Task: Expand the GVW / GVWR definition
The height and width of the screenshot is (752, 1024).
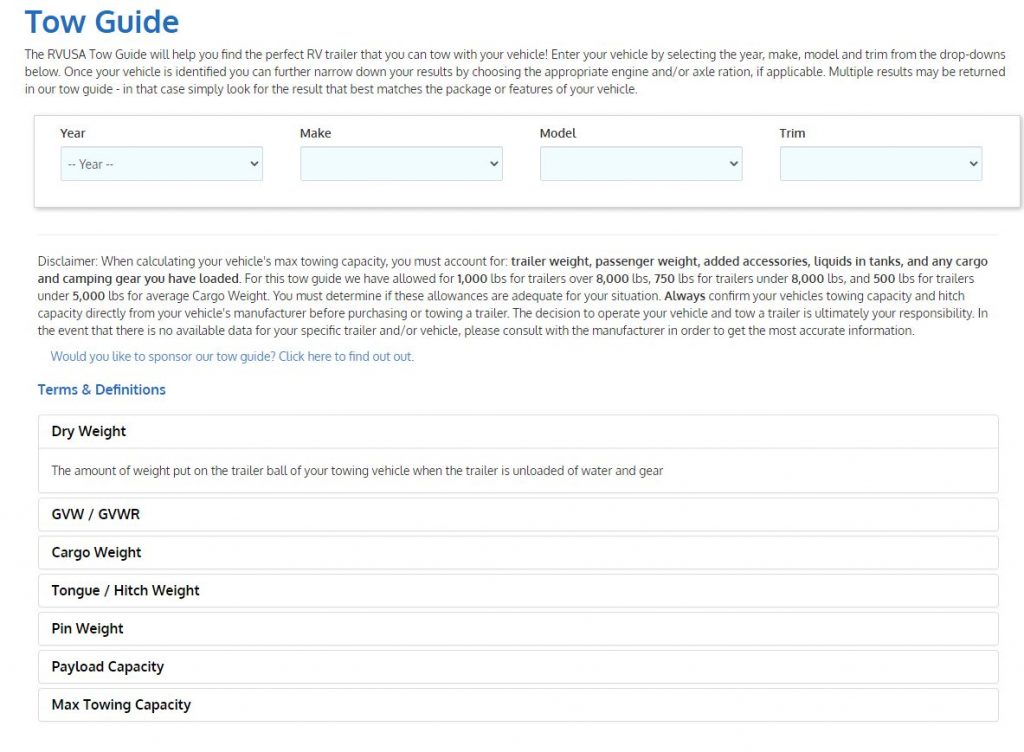Action: click(518, 514)
